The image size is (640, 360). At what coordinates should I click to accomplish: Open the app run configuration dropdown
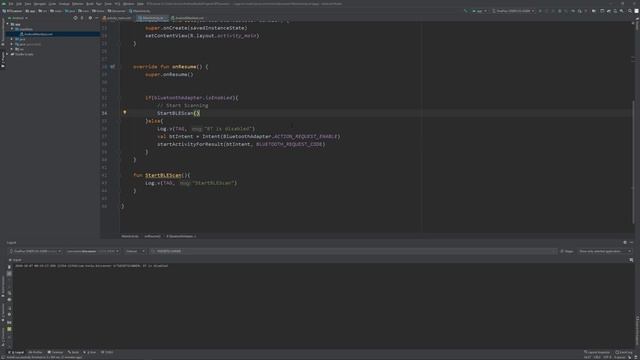[x=479, y=11]
